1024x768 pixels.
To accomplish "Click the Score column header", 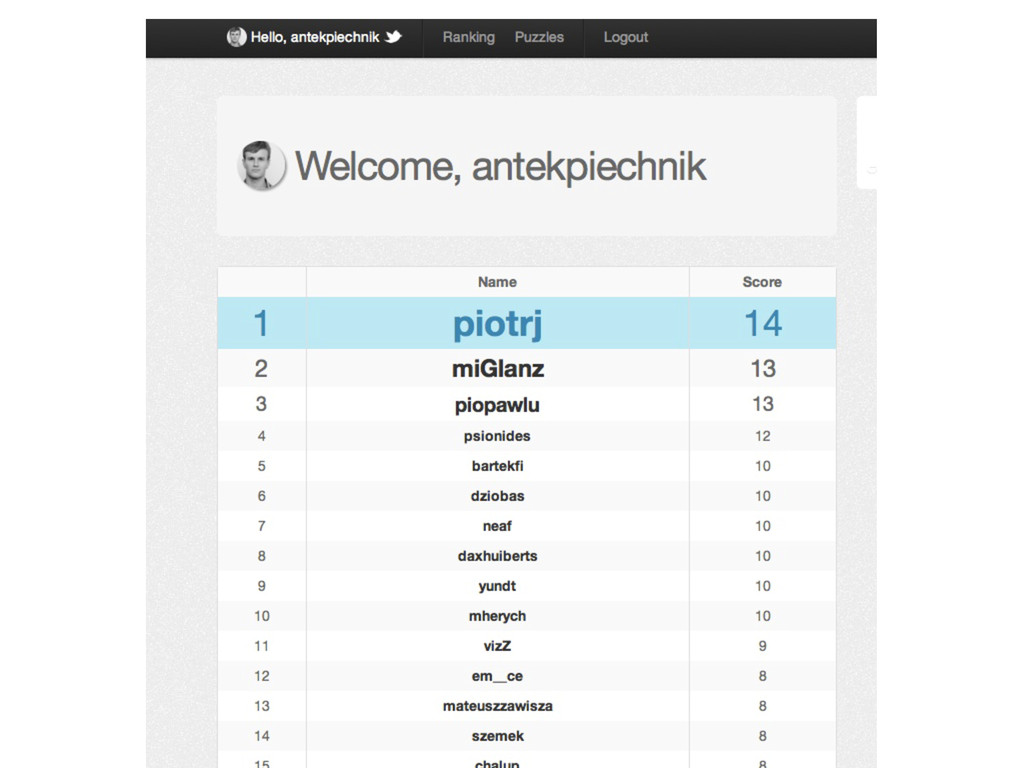I will pyautogui.click(x=762, y=282).
